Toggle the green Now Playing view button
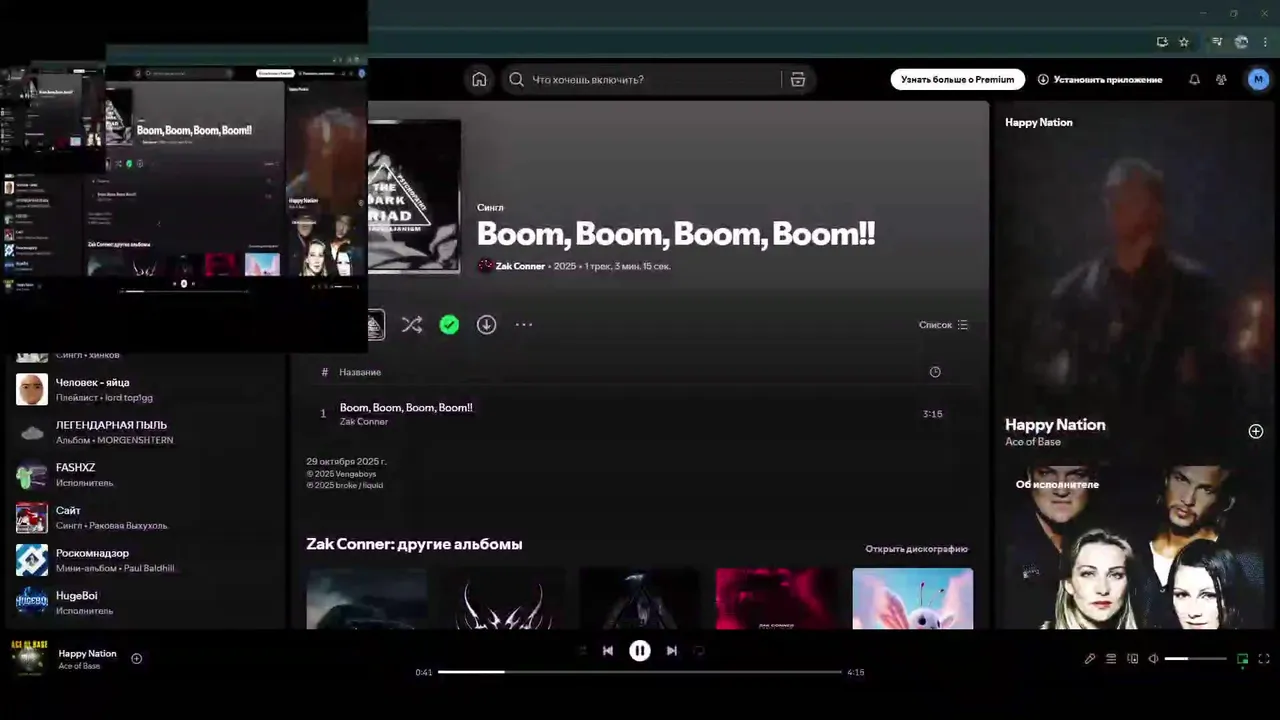The image size is (1280, 720). (x=1243, y=659)
